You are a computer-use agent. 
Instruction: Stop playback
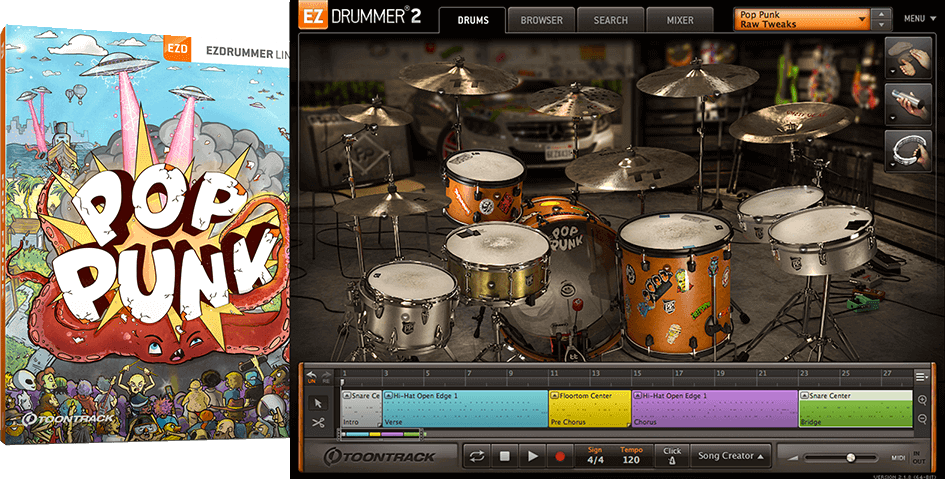pos(504,456)
